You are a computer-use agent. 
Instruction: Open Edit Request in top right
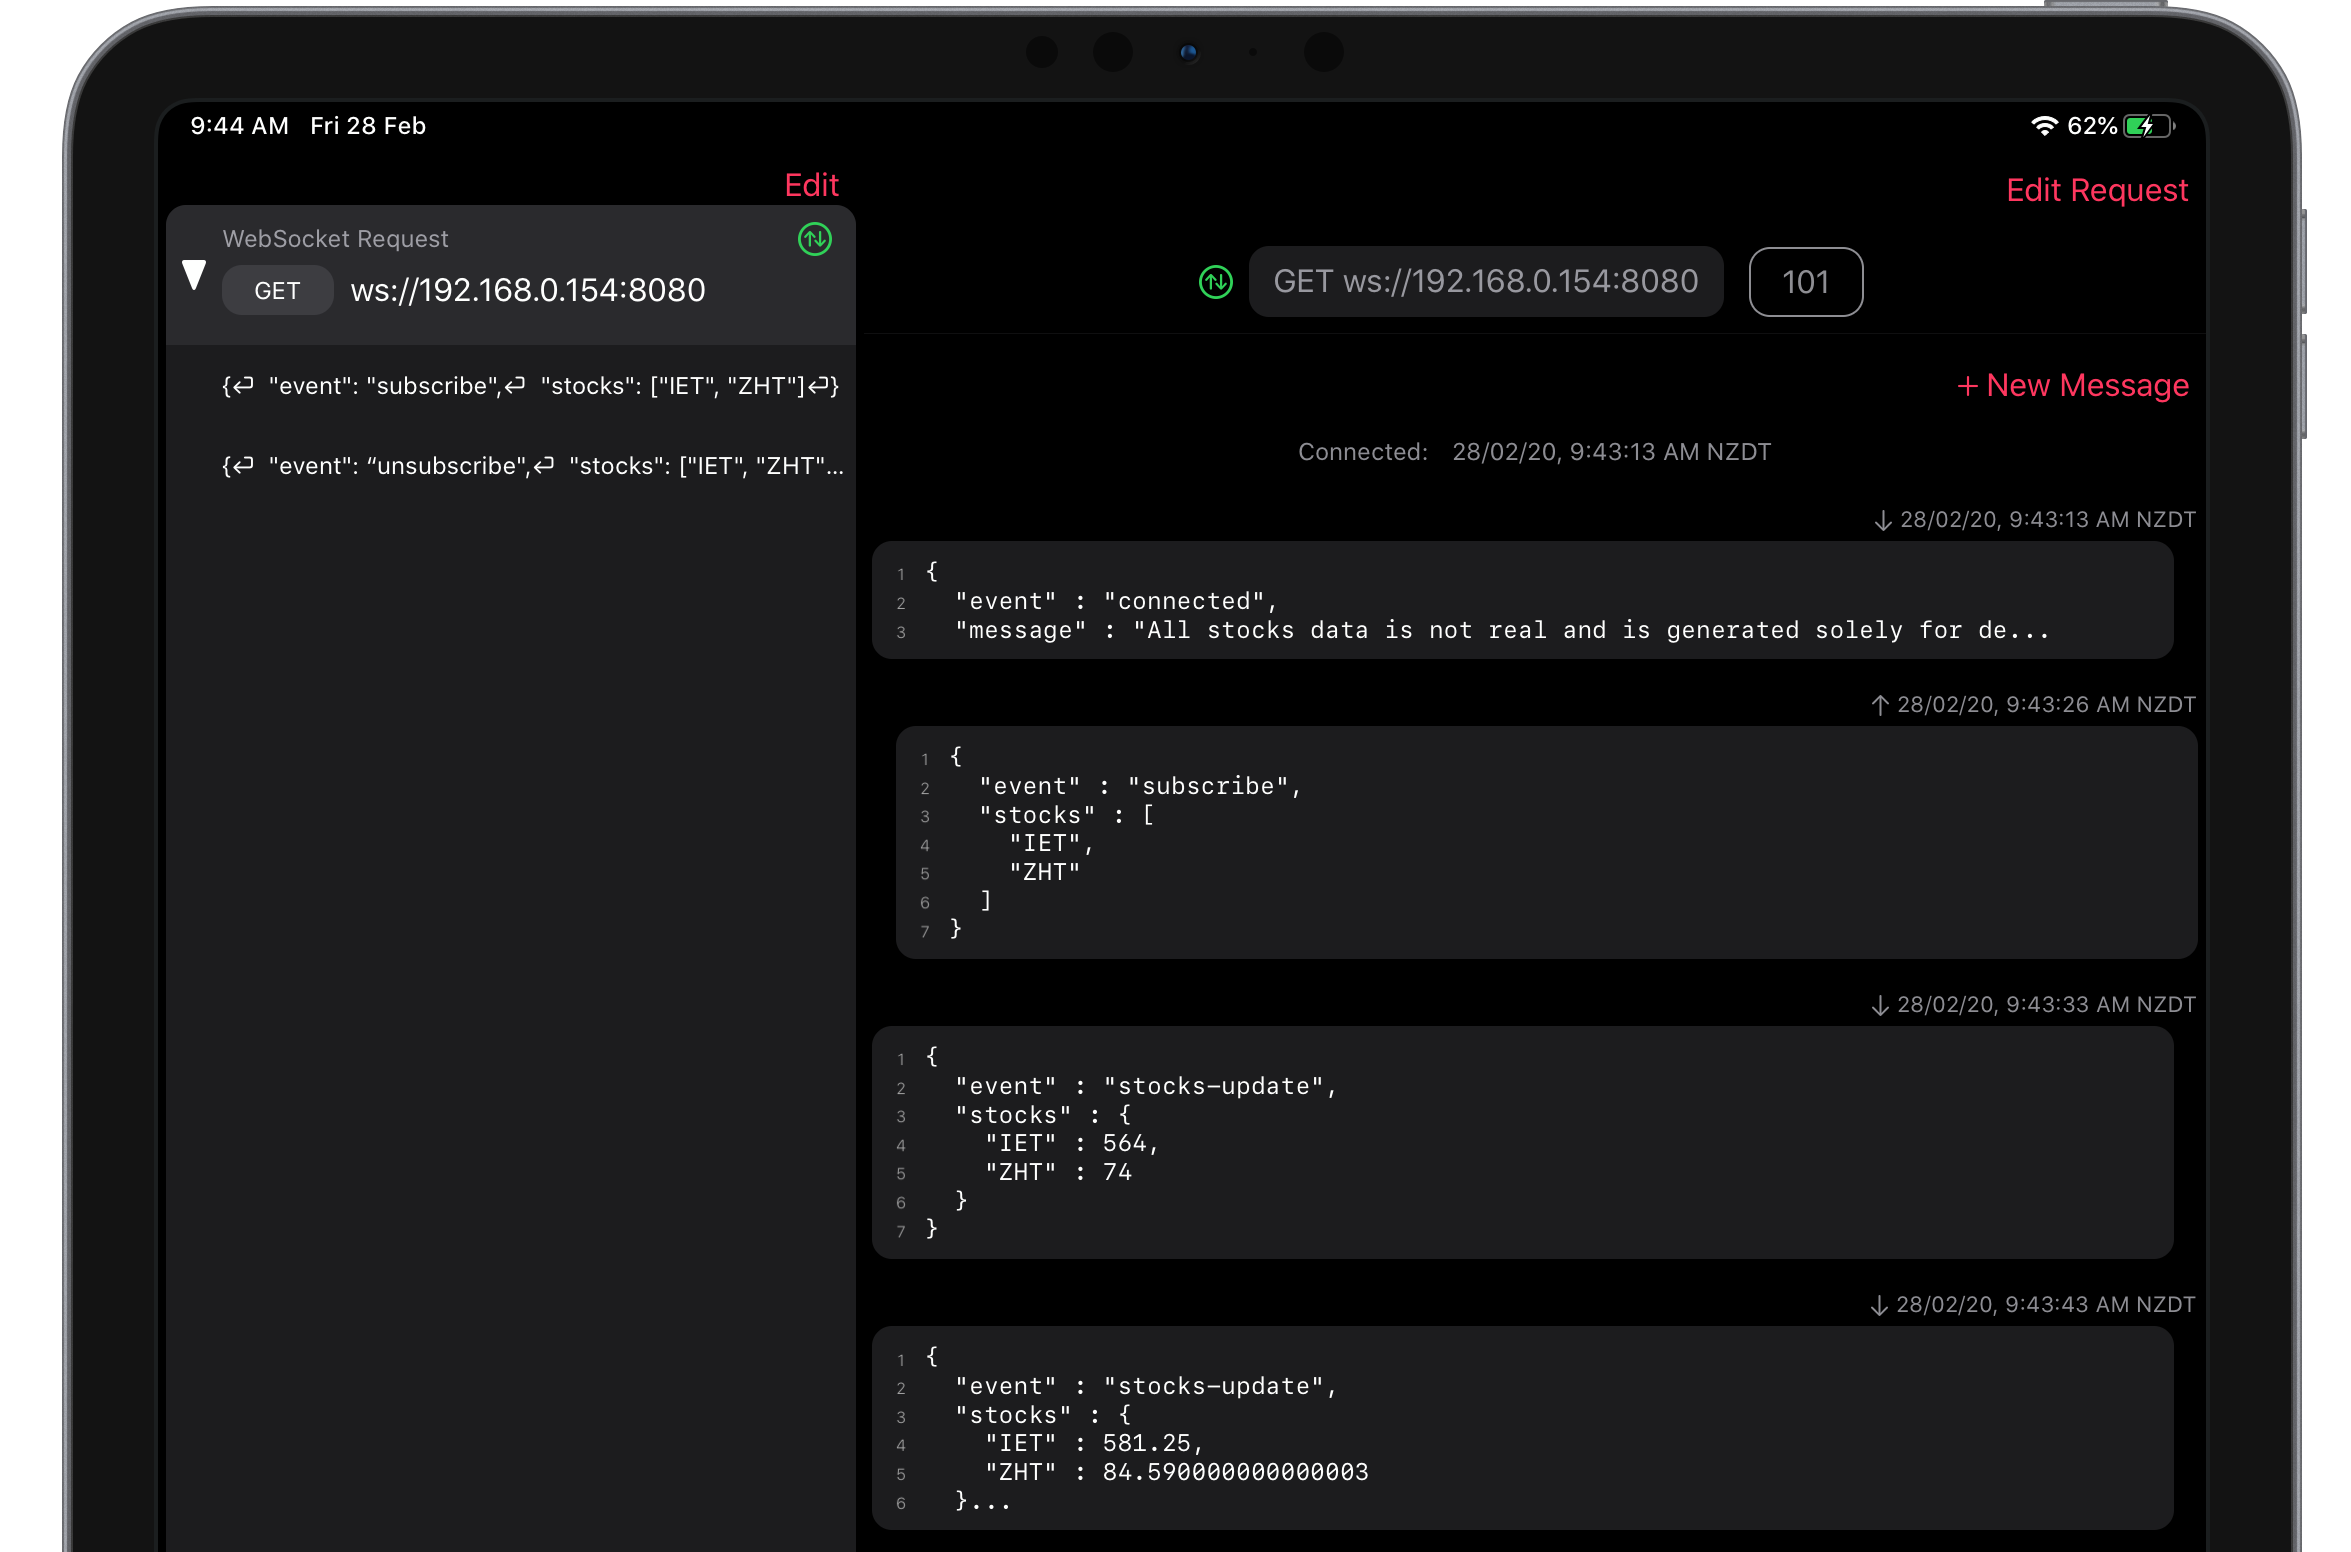(2096, 190)
